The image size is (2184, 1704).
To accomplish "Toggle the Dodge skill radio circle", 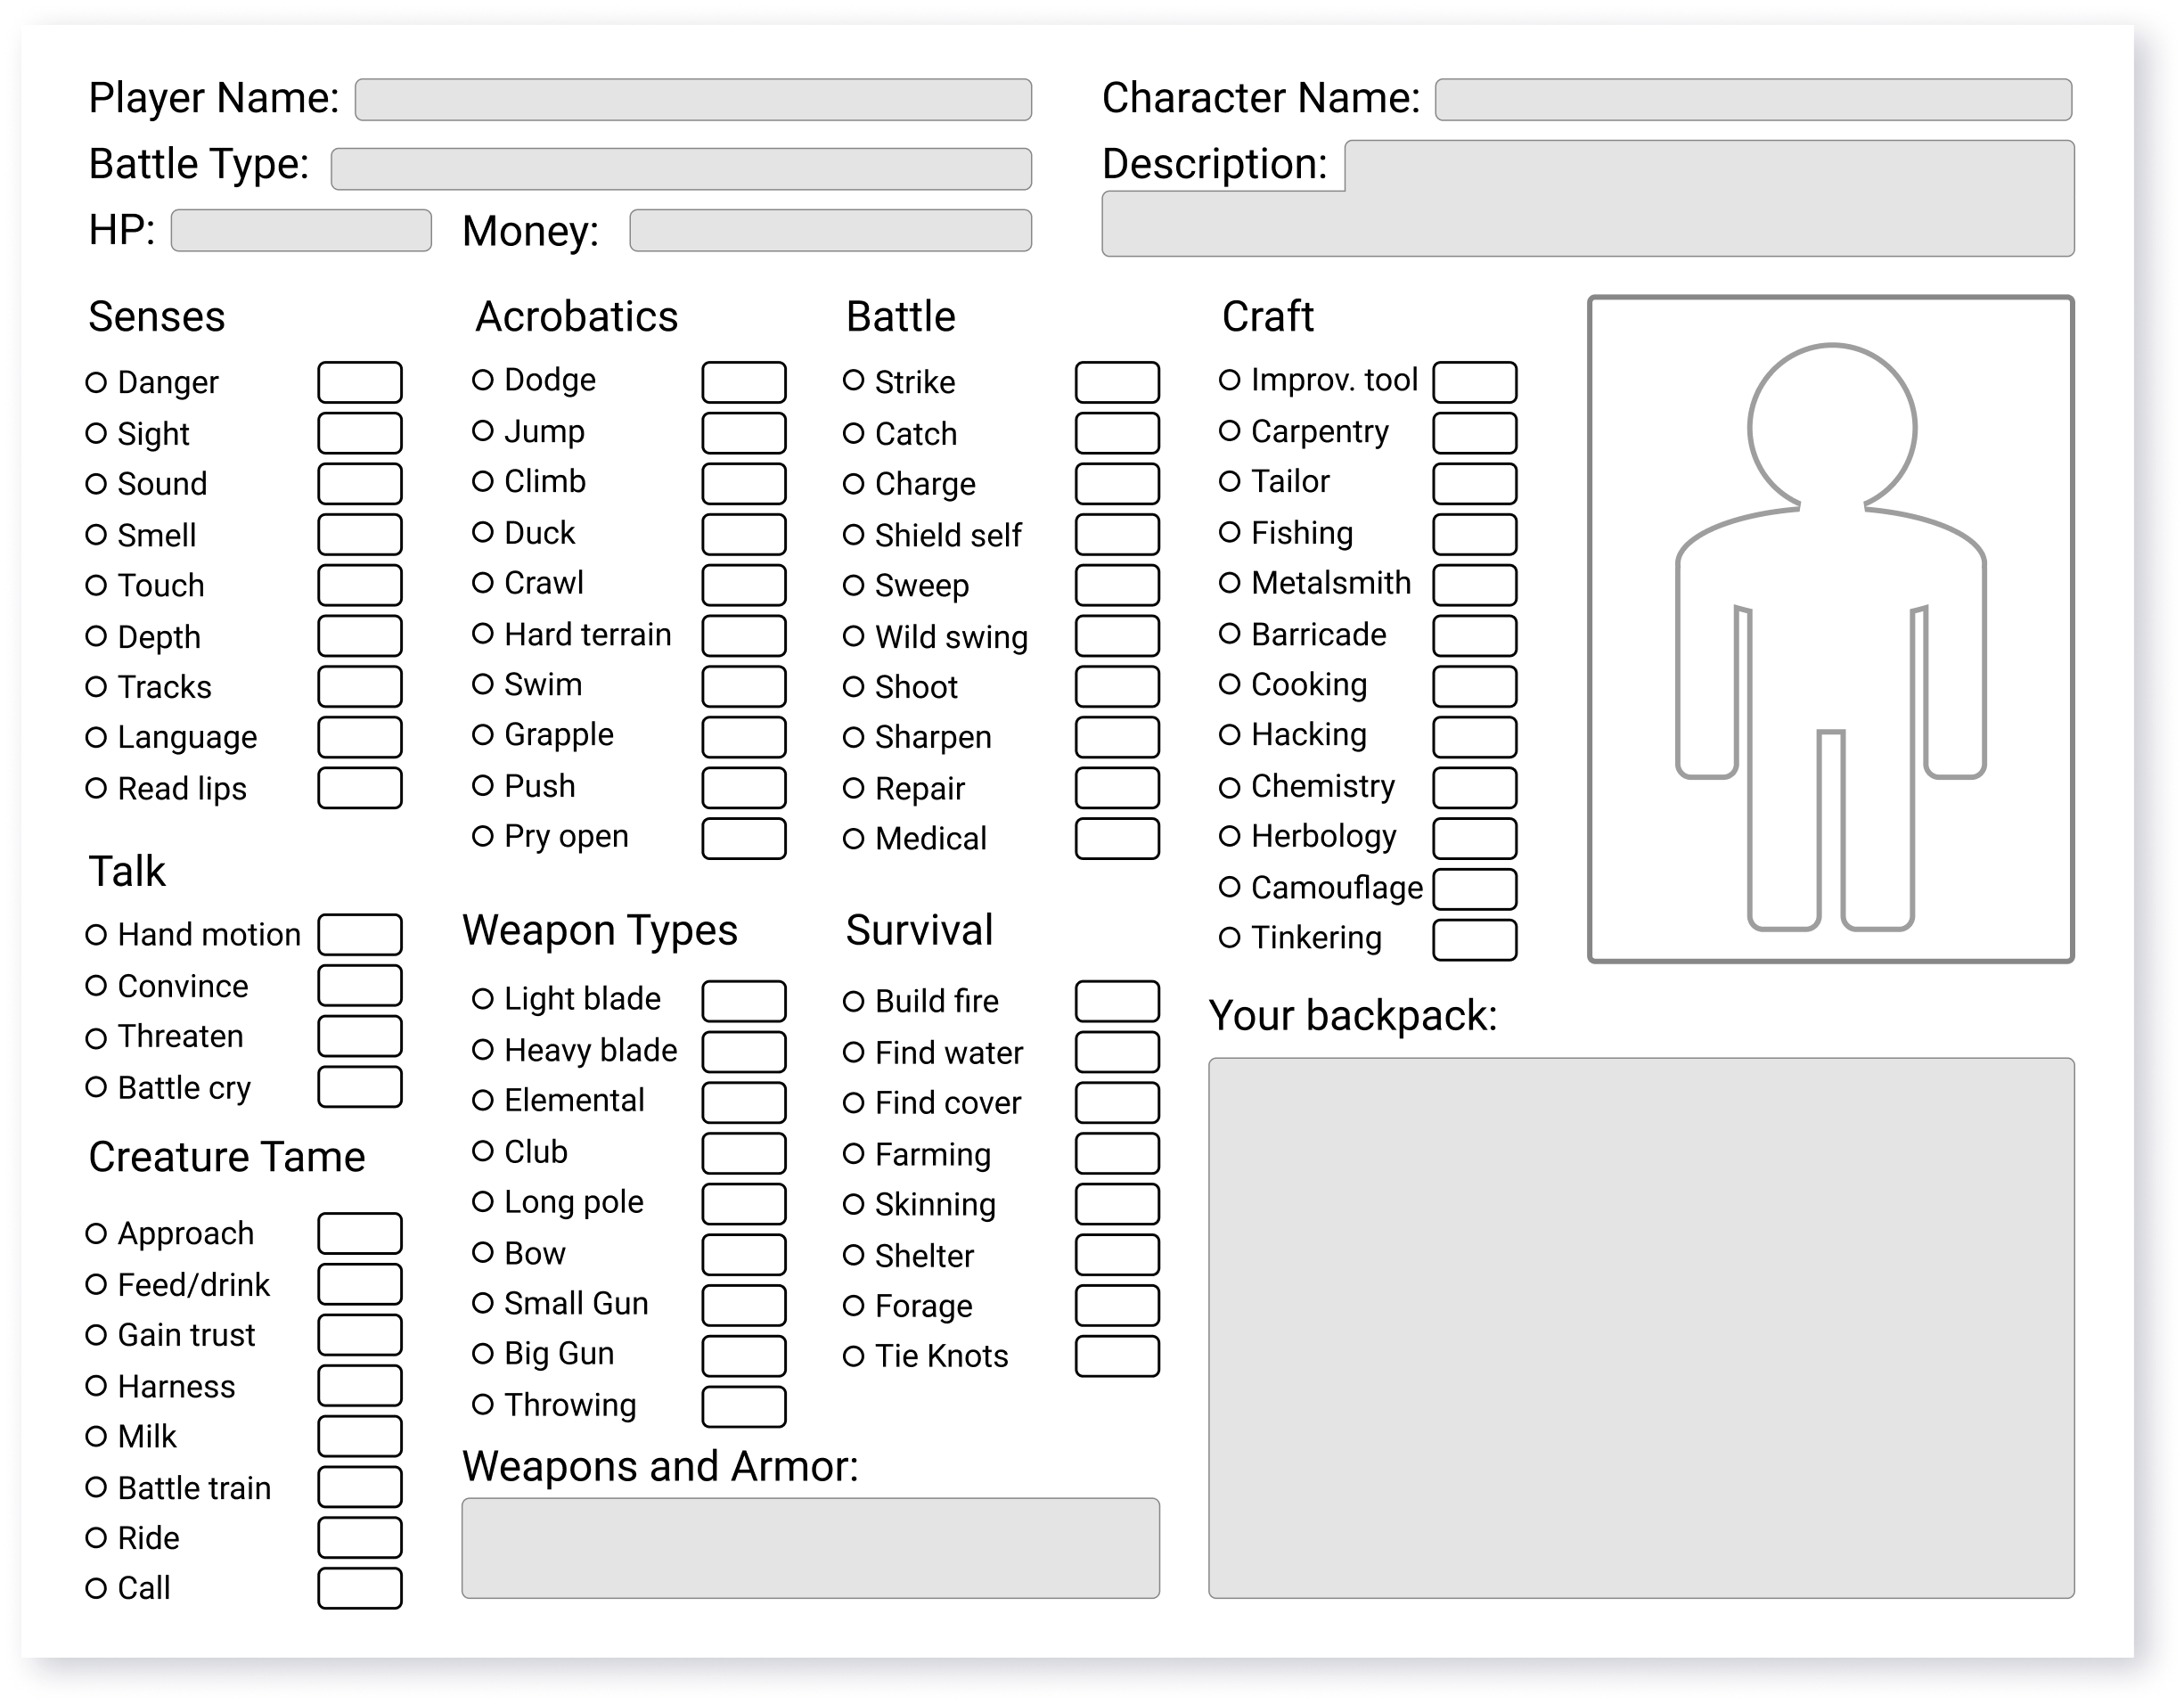I will [483, 380].
